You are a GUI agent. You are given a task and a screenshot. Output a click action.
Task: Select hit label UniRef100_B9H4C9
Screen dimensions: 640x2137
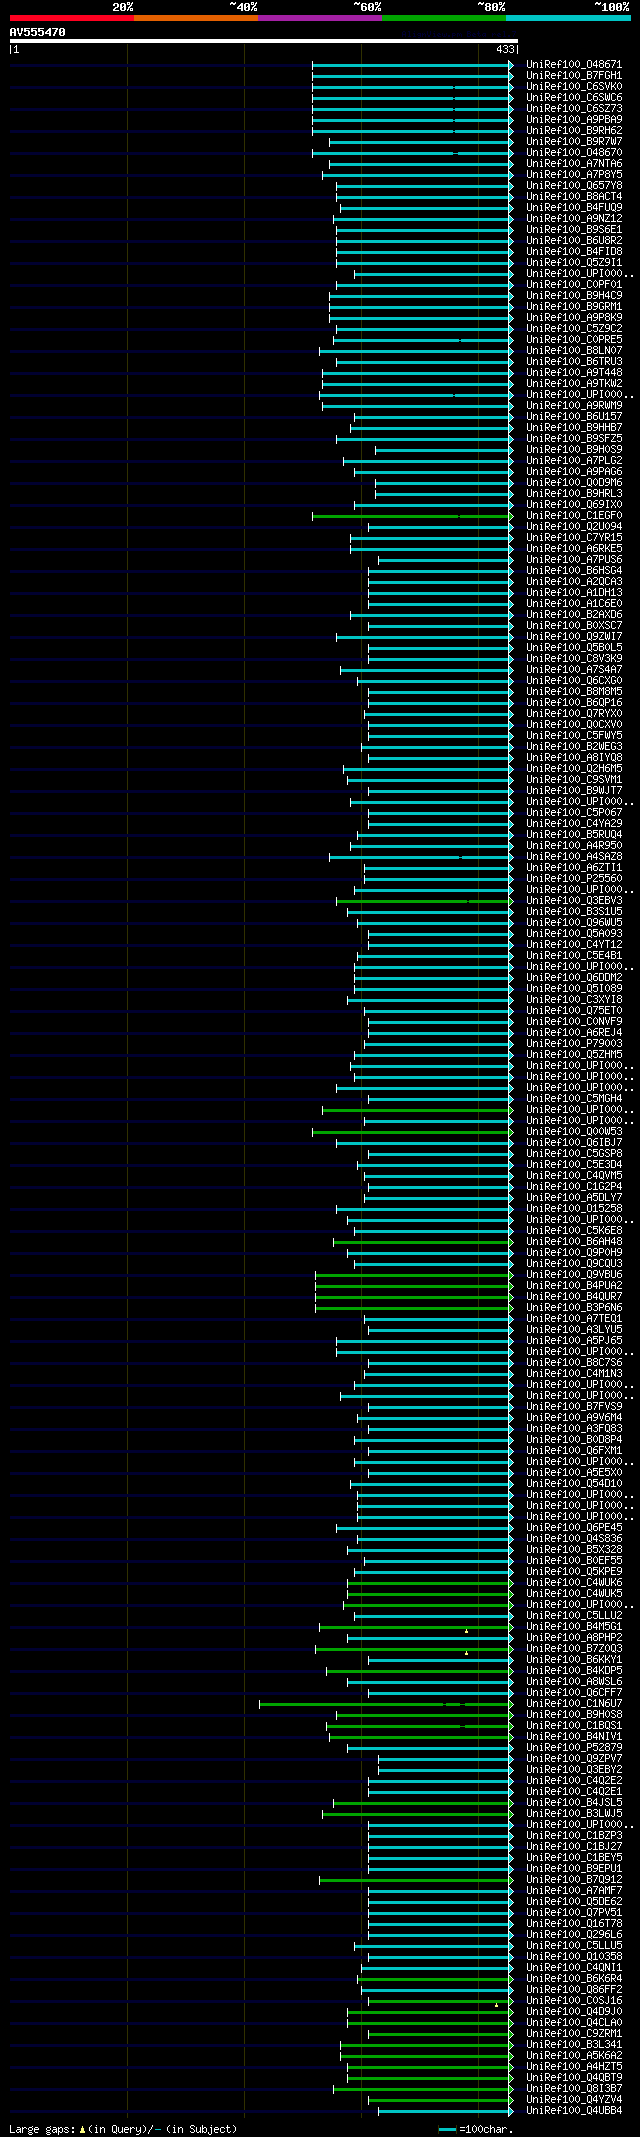[574, 295]
